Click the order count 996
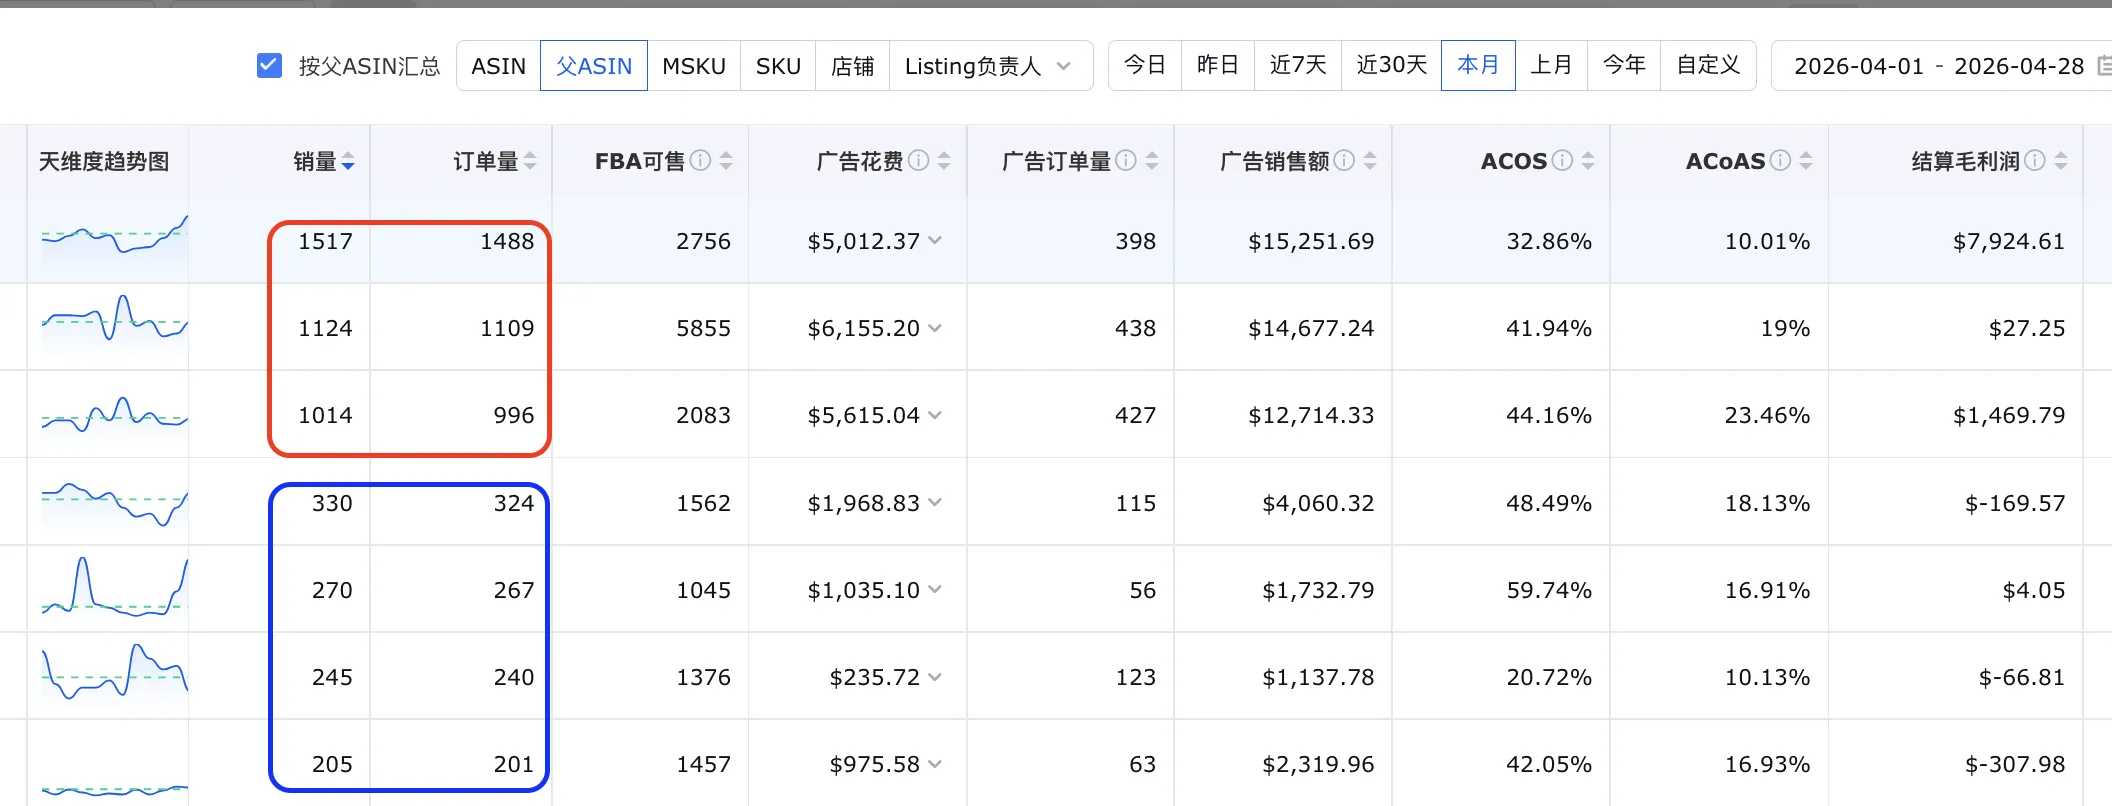Screen dimensions: 2112x806 tap(514, 415)
